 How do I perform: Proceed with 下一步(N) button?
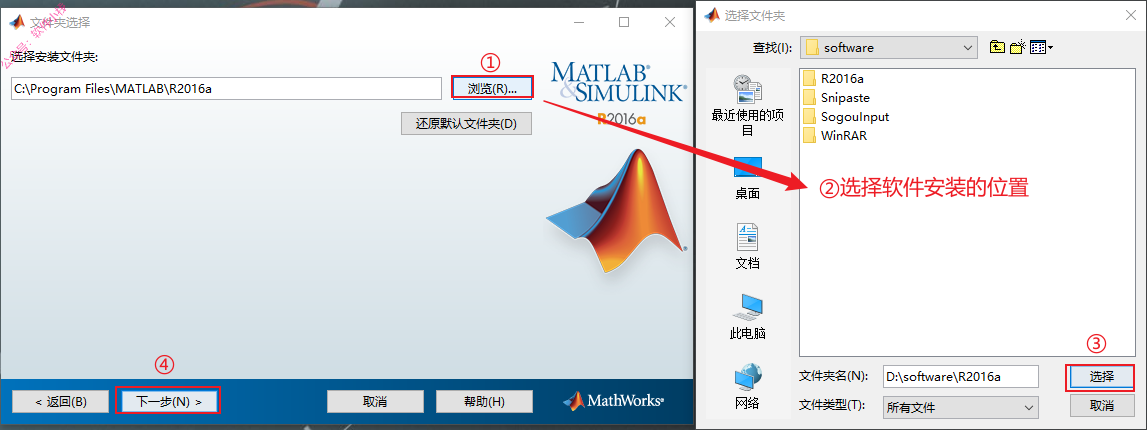coord(168,401)
